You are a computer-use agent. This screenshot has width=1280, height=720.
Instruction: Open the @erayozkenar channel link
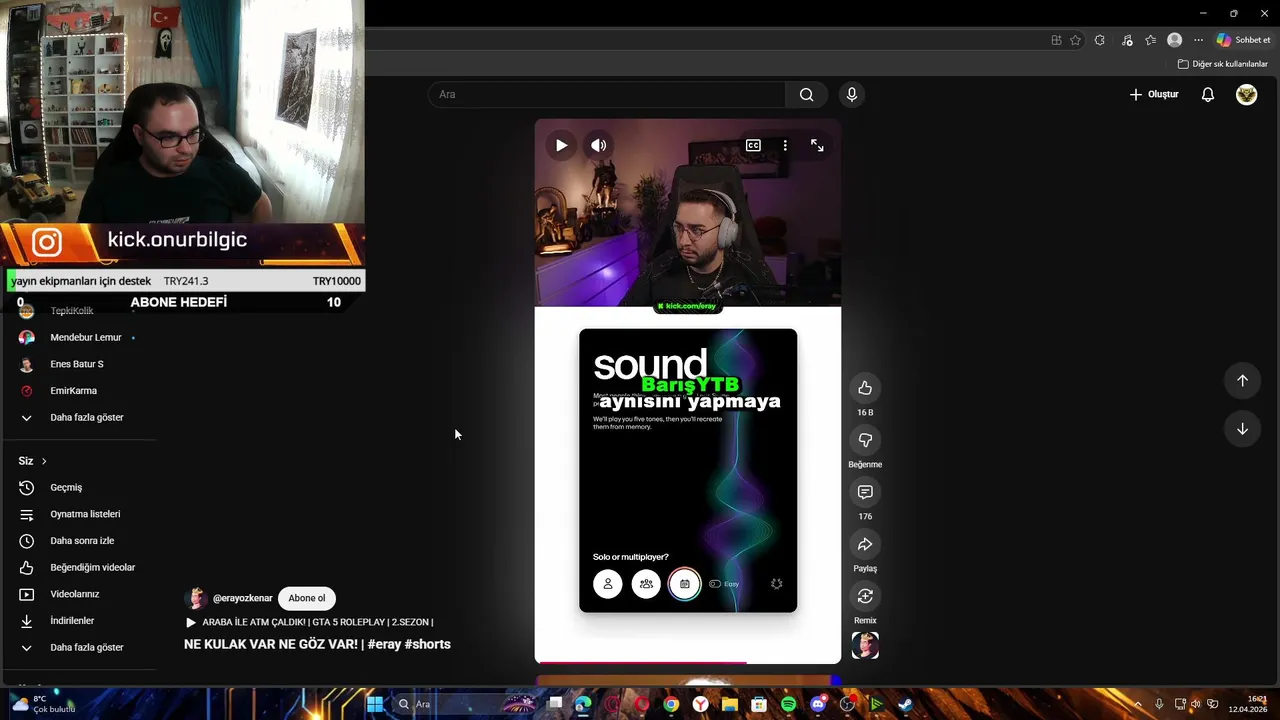click(242, 598)
